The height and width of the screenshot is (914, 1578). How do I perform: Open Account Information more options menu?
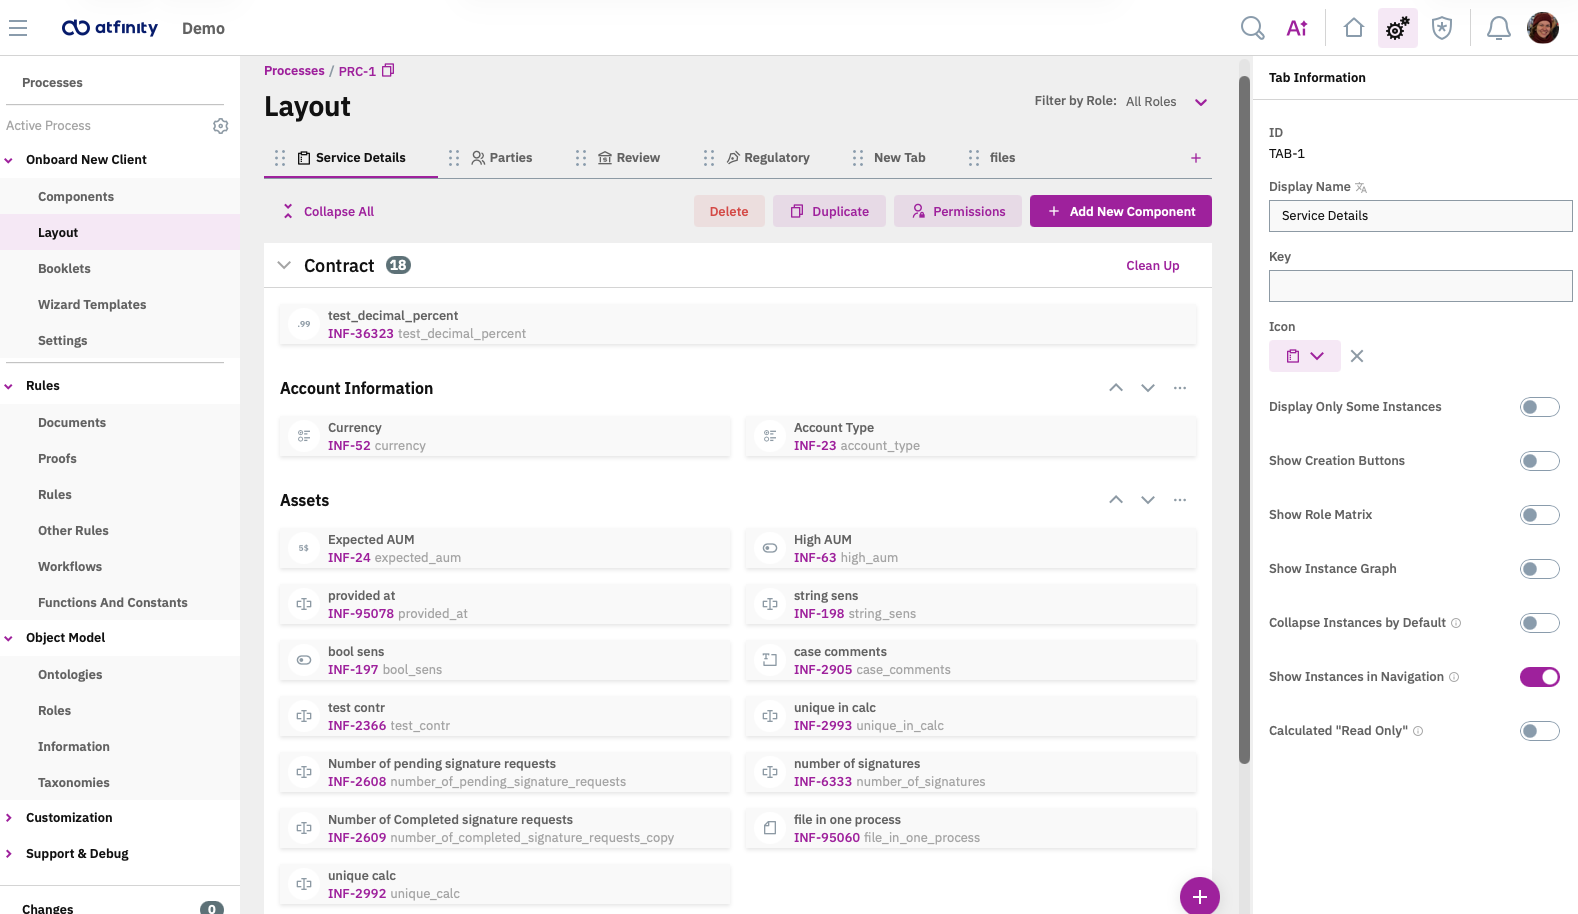(1180, 388)
